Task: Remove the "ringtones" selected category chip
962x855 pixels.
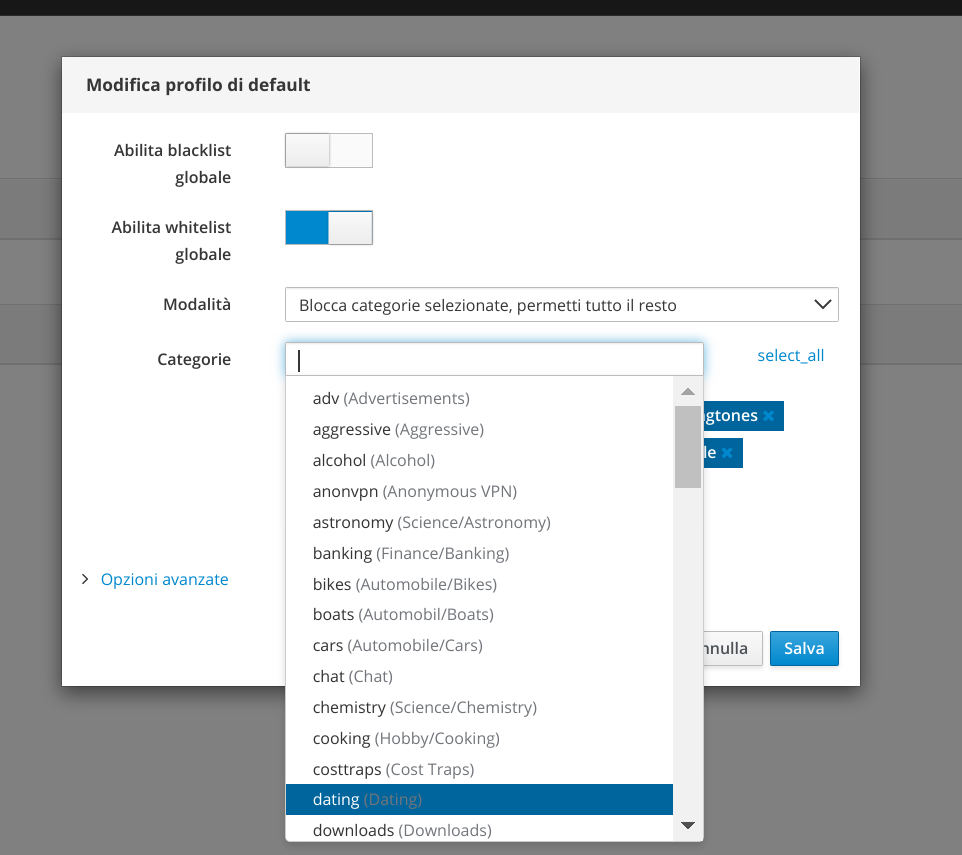Action: pyautogui.click(x=768, y=415)
